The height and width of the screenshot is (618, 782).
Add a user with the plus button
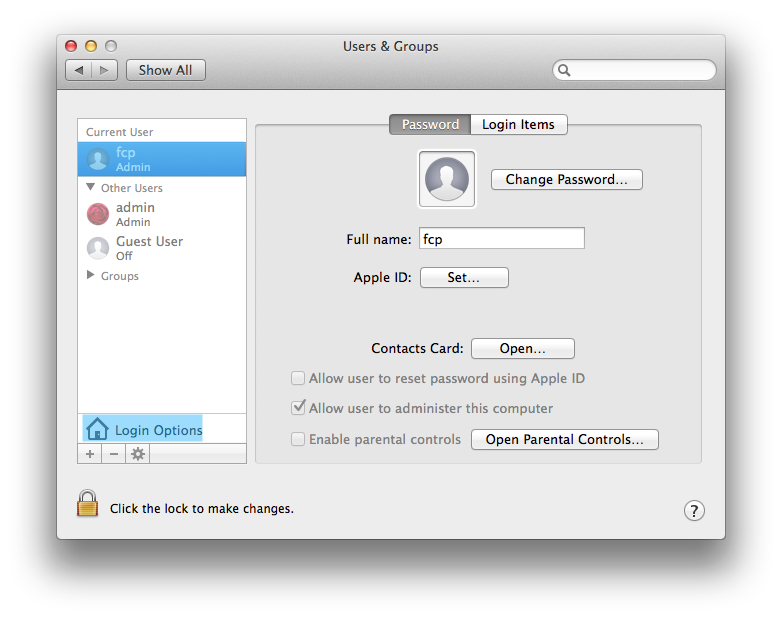pyautogui.click(x=90, y=454)
